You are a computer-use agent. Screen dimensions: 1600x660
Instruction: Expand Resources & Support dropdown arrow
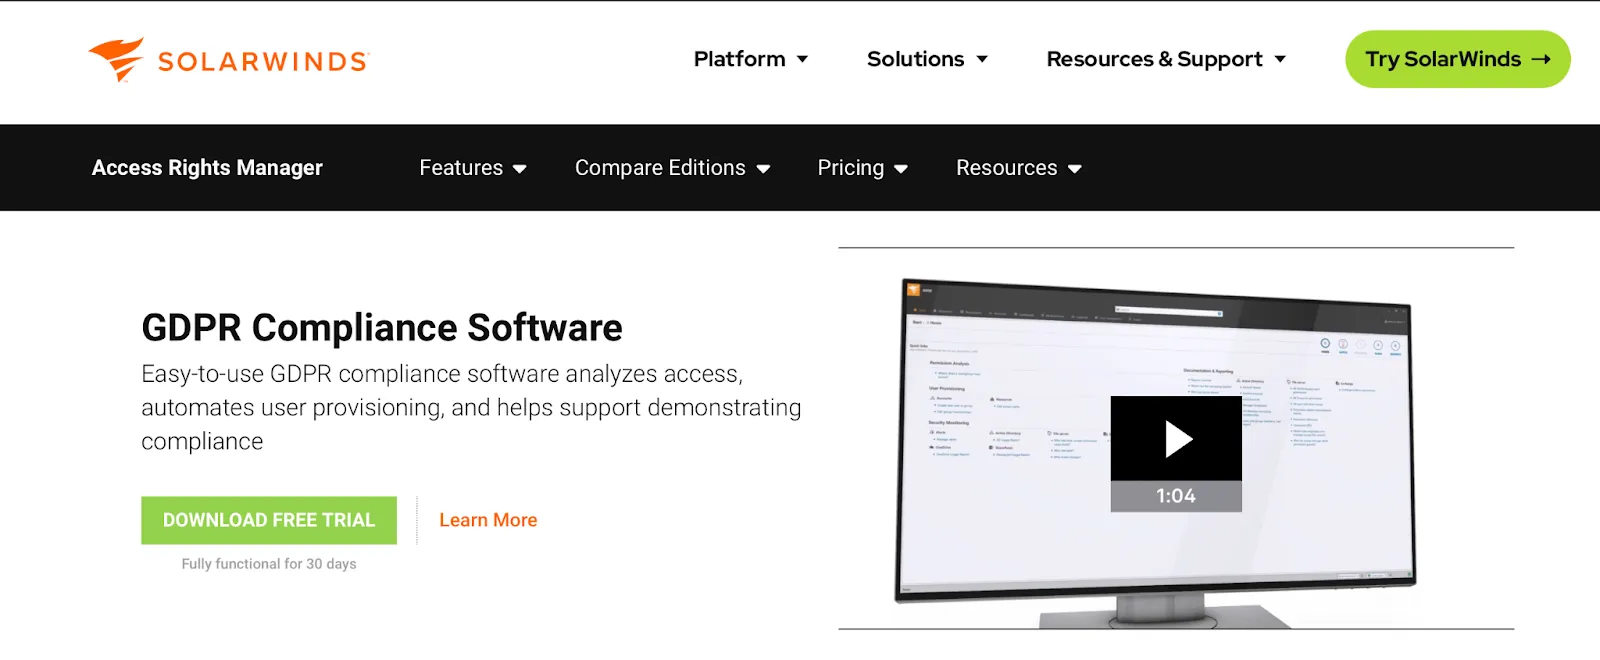(1280, 60)
